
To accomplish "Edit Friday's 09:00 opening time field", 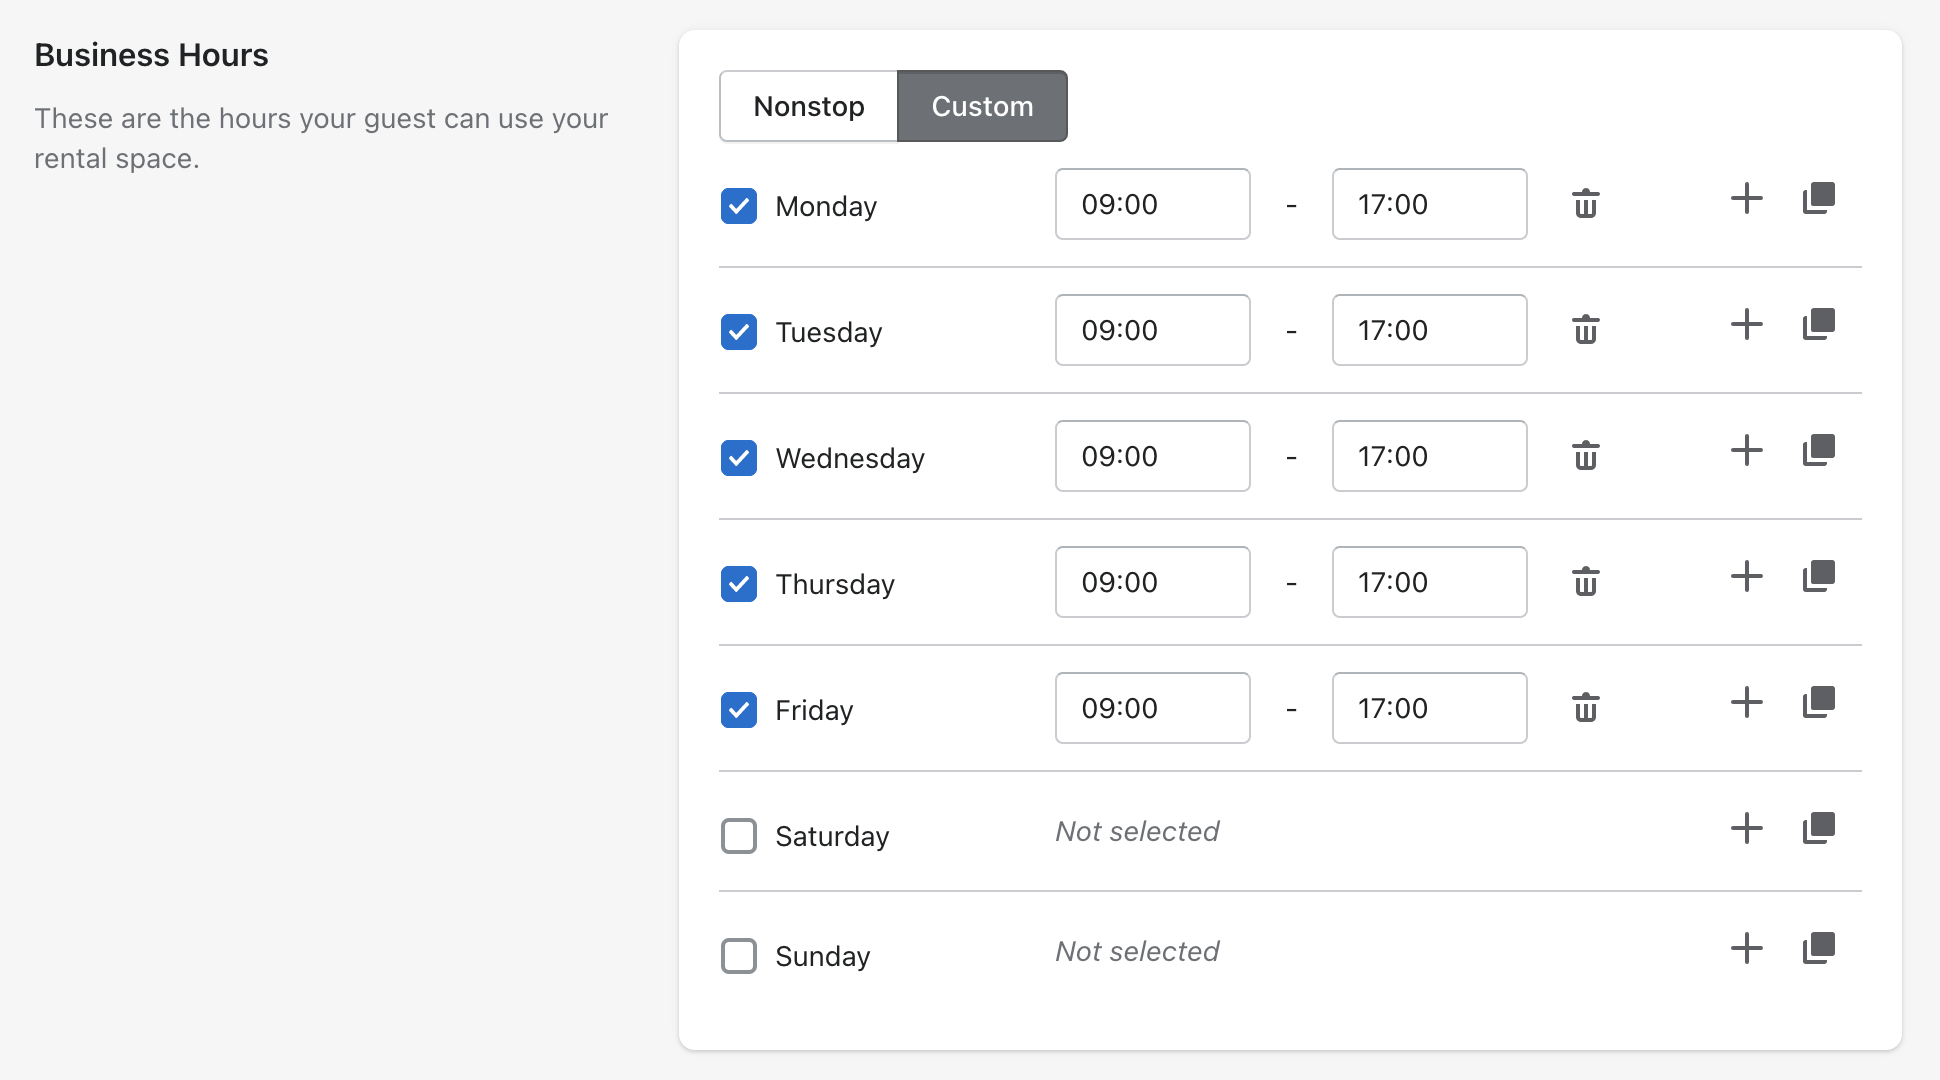I will tap(1152, 708).
